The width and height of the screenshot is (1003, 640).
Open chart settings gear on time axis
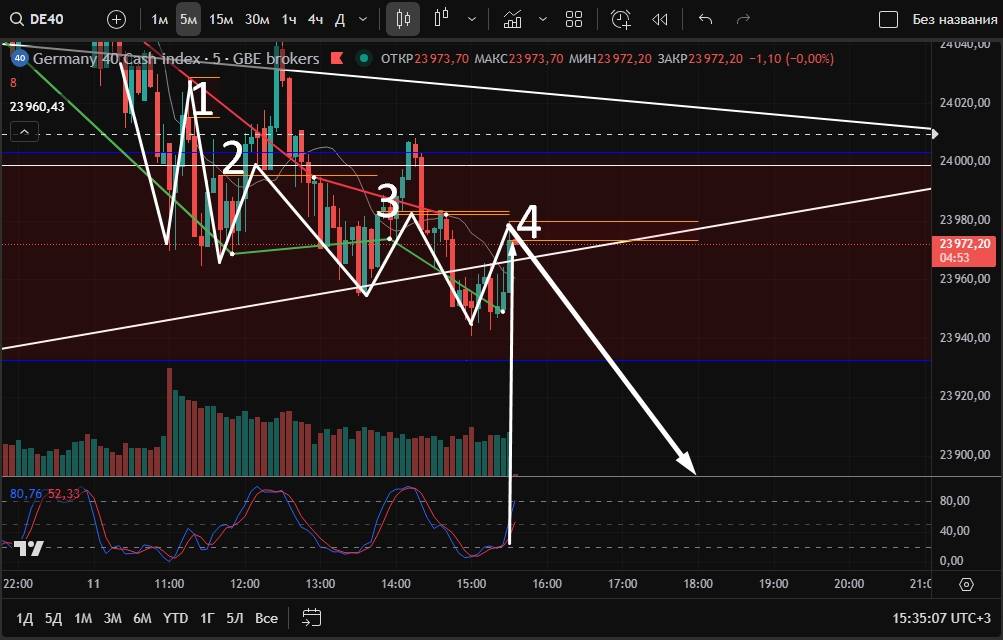(966, 584)
